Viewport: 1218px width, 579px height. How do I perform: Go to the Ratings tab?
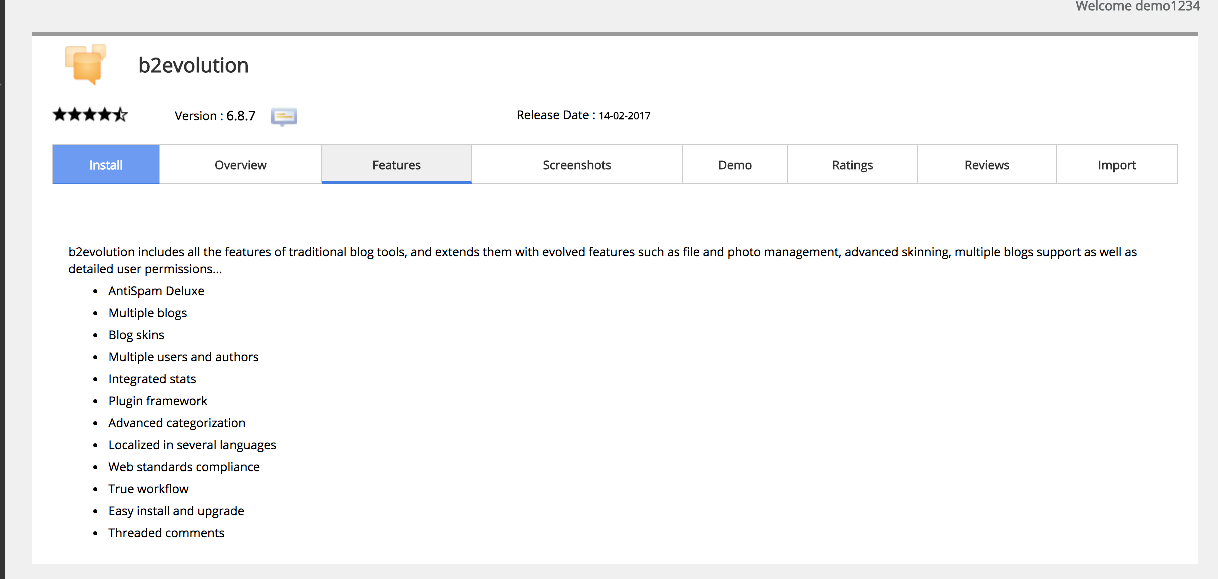pyautogui.click(x=853, y=165)
